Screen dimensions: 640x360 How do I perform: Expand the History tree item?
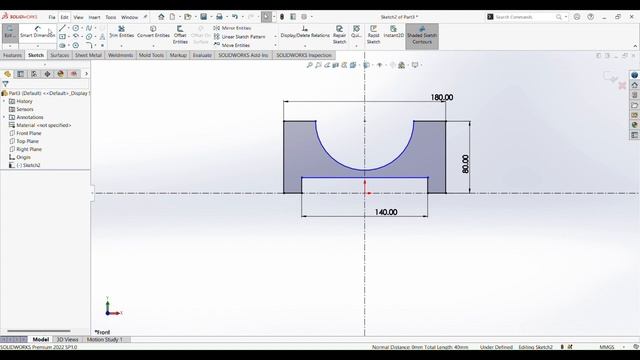tap(4, 101)
